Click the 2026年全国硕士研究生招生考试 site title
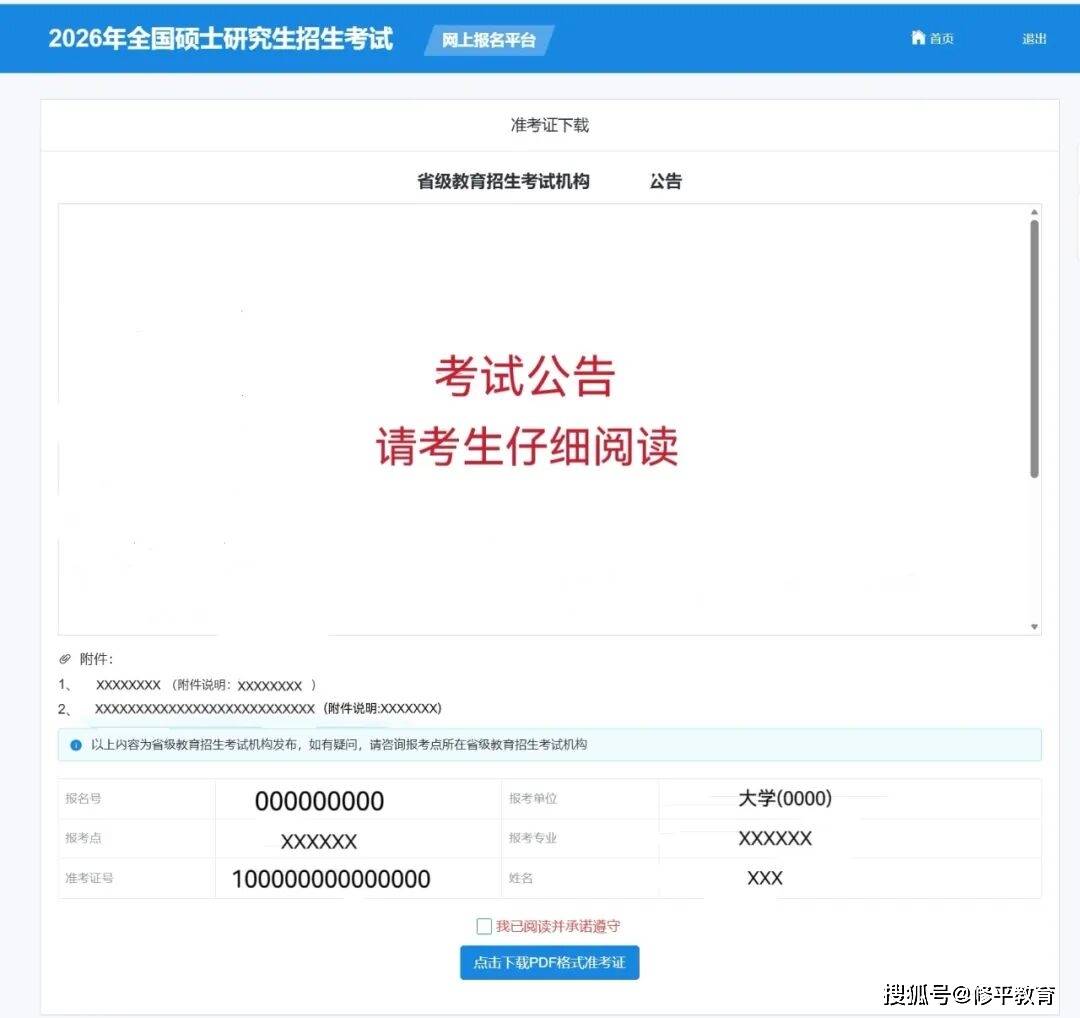The image size is (1080, 1018). click(220, 39)
